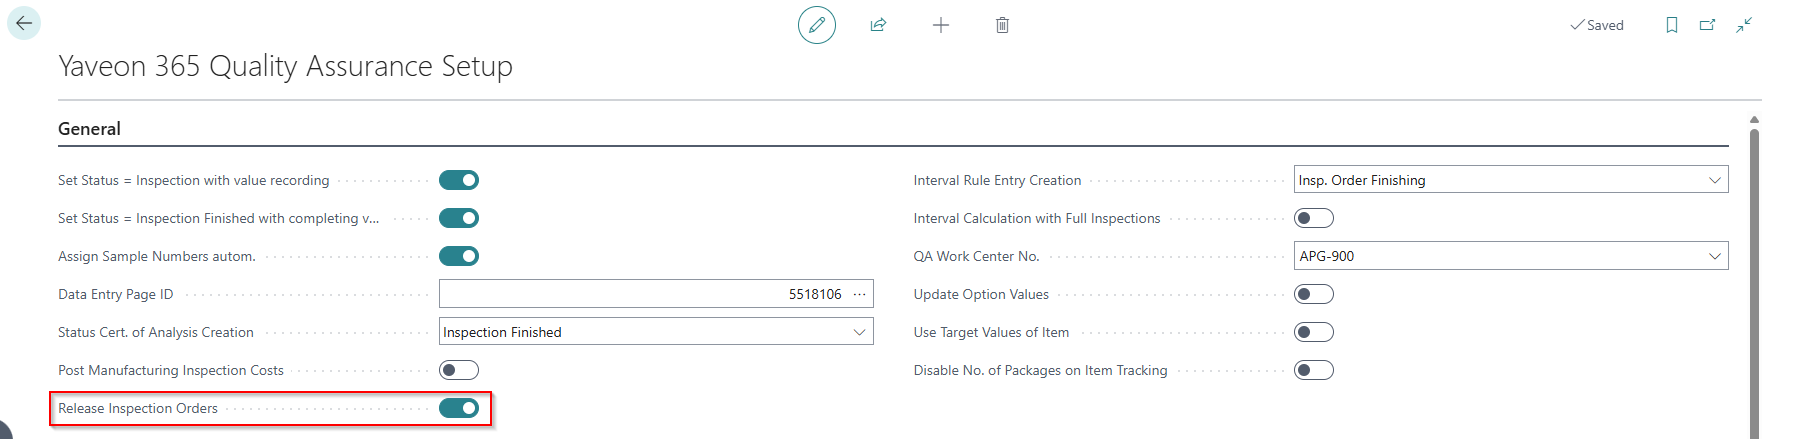Click Status Cert. of Analysis Creation label
Image resolution: width=1793 pixels, height=439 pixels.
[156, 332]
